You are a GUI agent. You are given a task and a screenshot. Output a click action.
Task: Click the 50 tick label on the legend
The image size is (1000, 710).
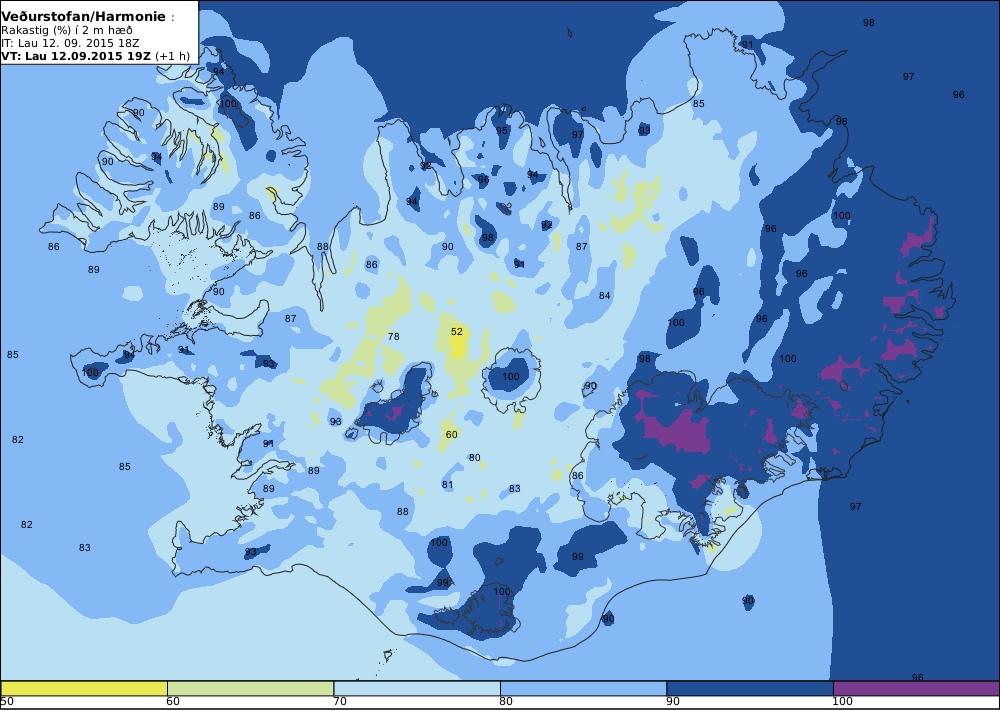click(7, 702)
